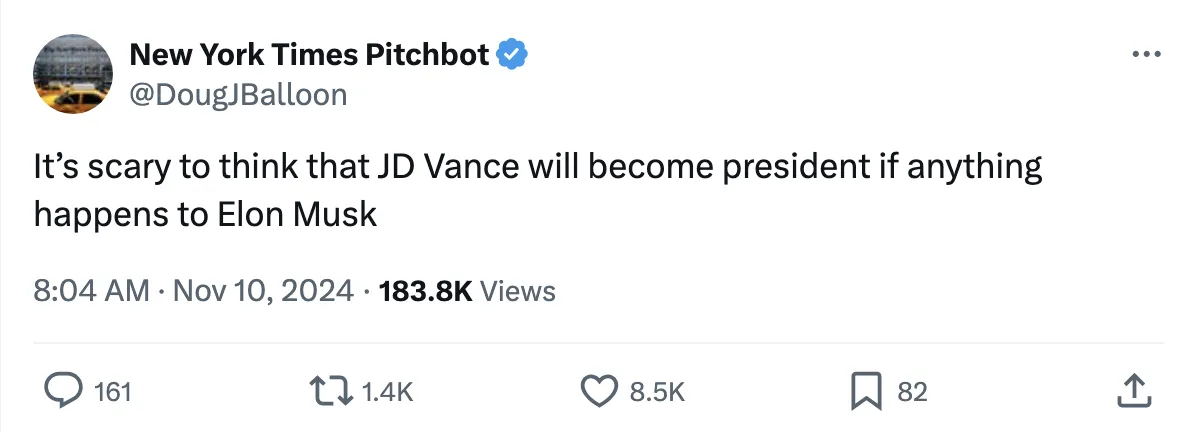Click the reply speech bubble icon
The height and width of the screenshot is (432, 1194).
coord(63,391)
